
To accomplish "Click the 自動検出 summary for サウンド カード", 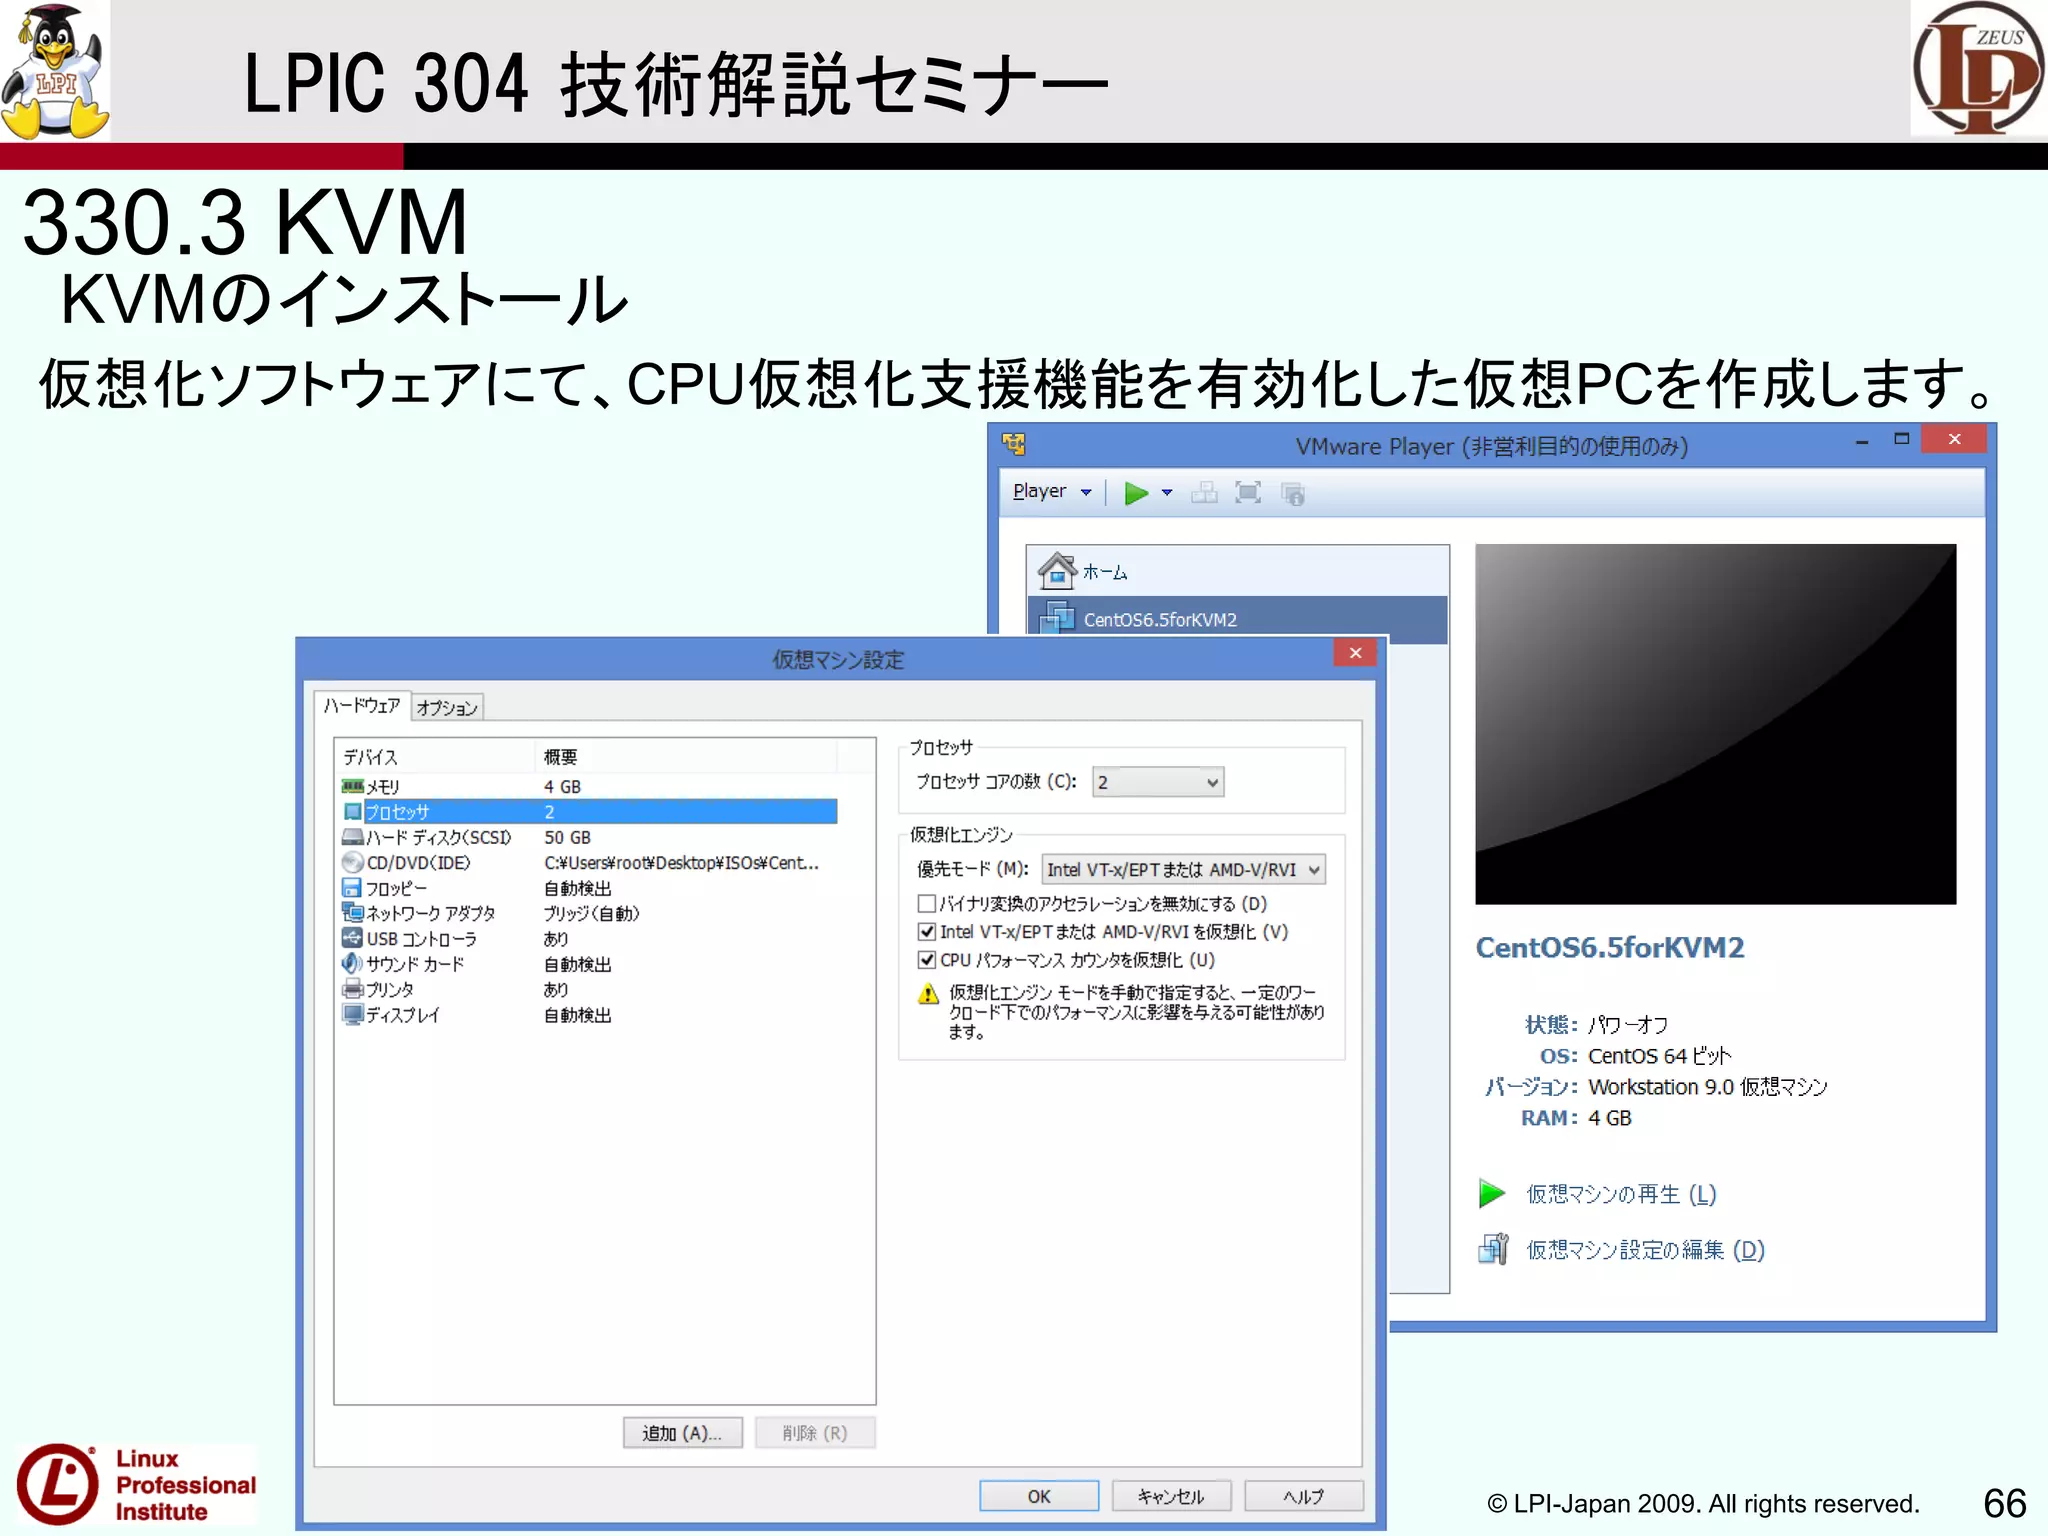I will pyautogui.click(x=577, y=964).
